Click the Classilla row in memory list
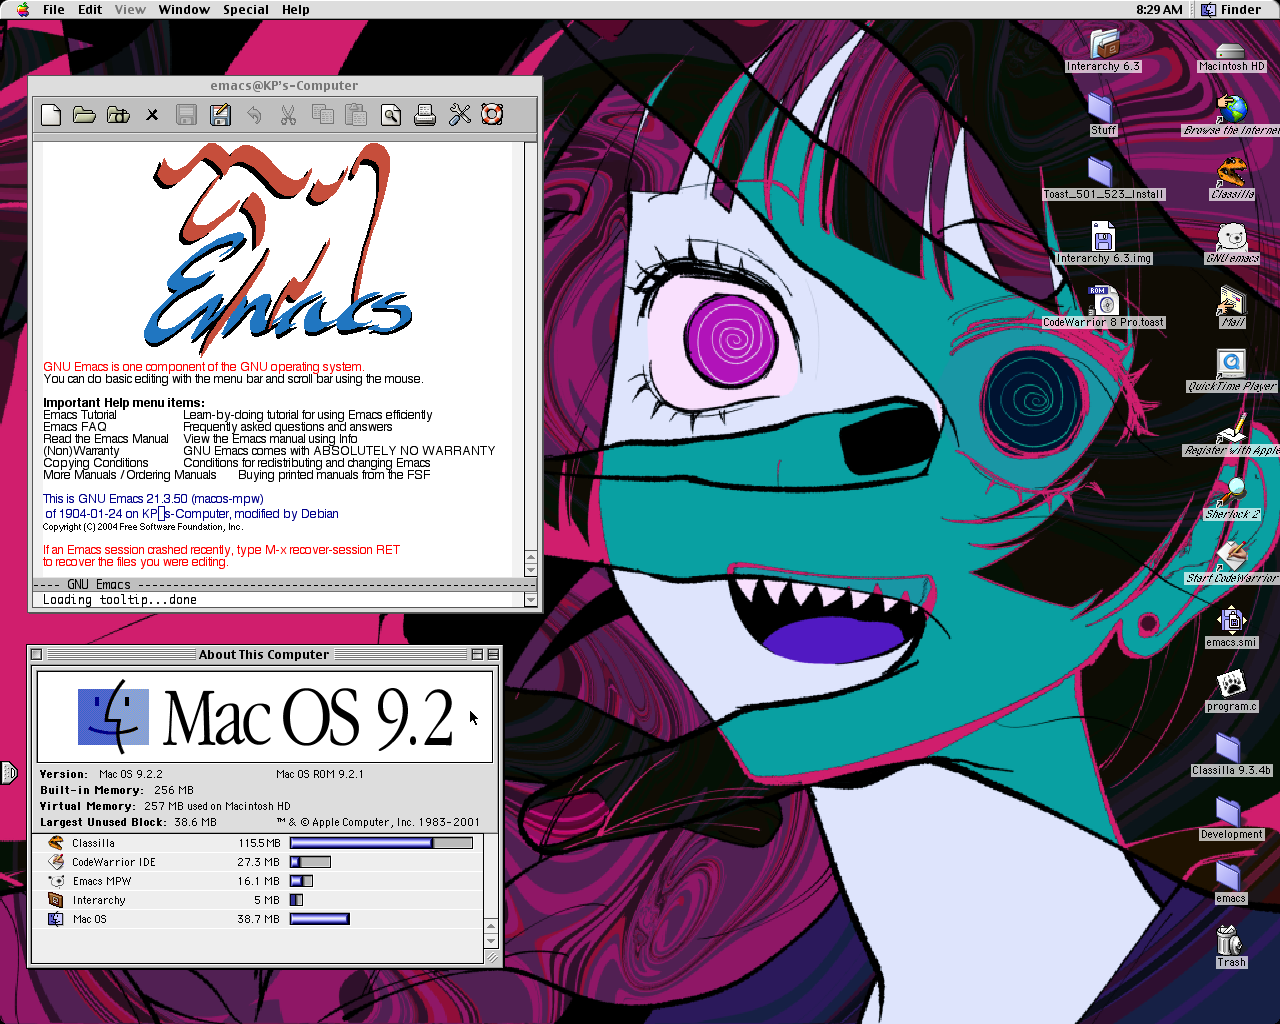The width and height of the screenshot is (1280, 1024). (x=259, y=843)
